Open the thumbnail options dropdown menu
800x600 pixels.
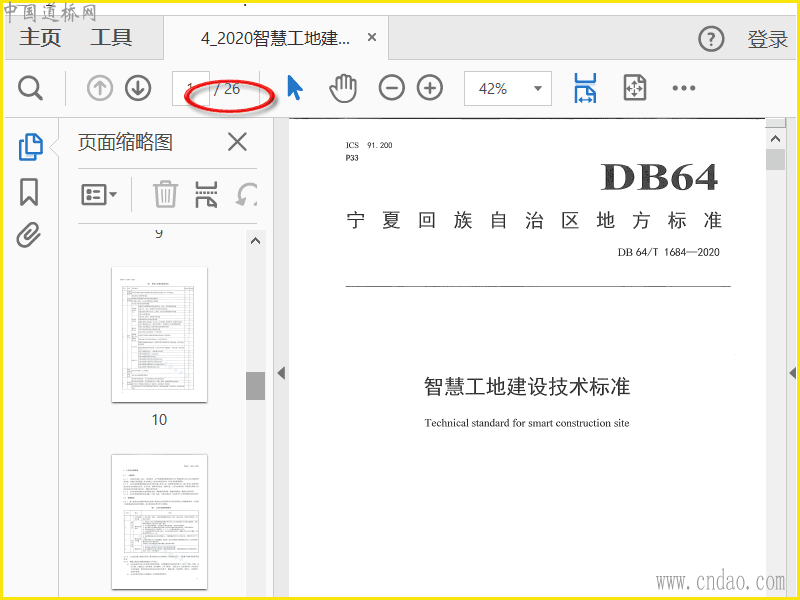(x=99, y=194)
